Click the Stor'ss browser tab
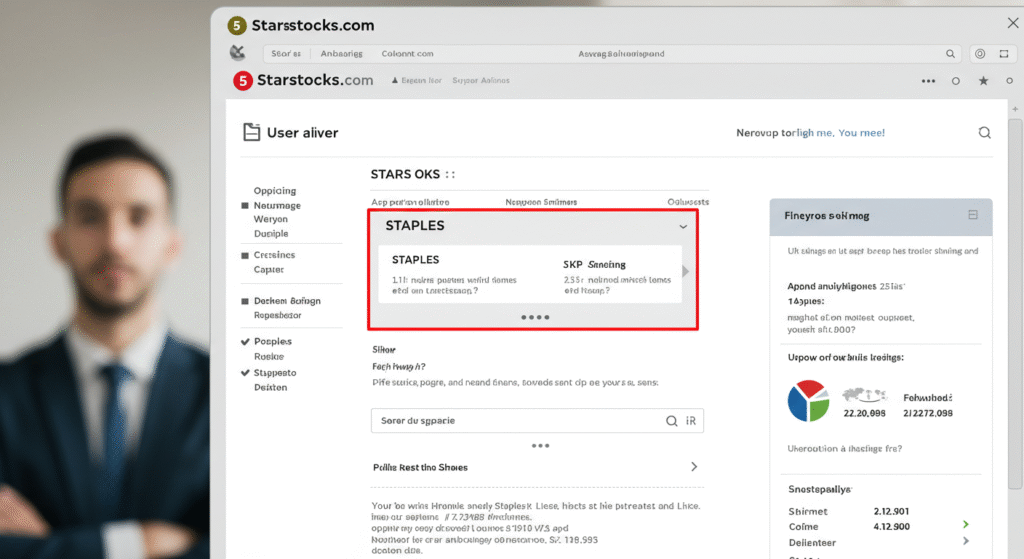The height and width of the screenshot is (559, 1024). 286,54
